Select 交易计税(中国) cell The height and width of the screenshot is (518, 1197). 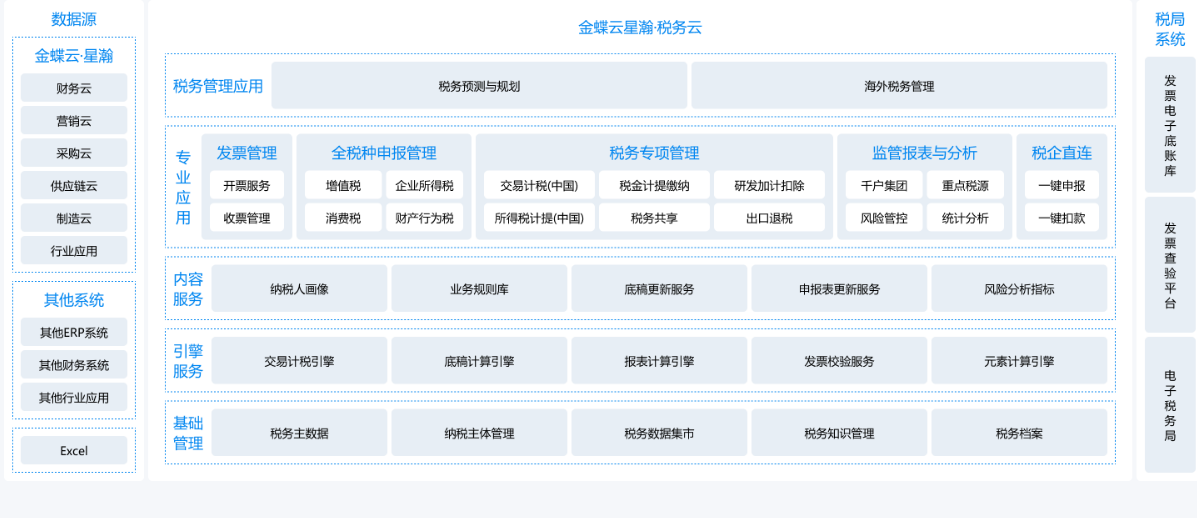pos(539,185)
